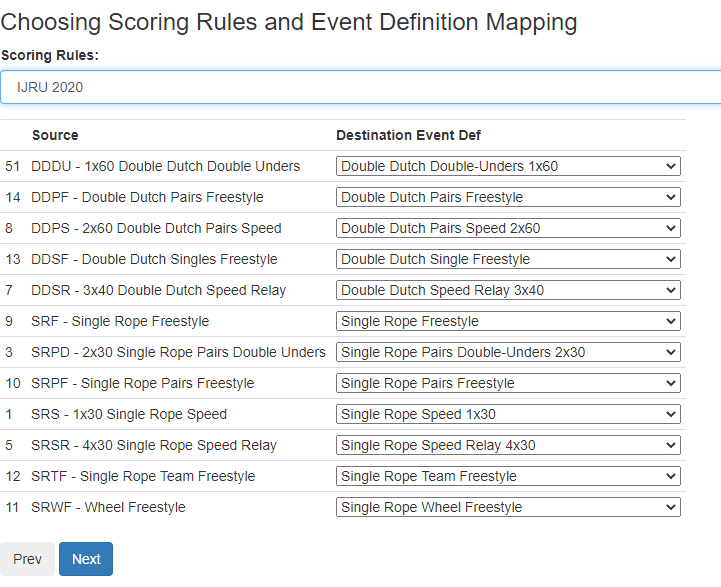The image size is (721, 587).
Task: Select the DDDU 1x60 source row label
Action: coord(166,166)
